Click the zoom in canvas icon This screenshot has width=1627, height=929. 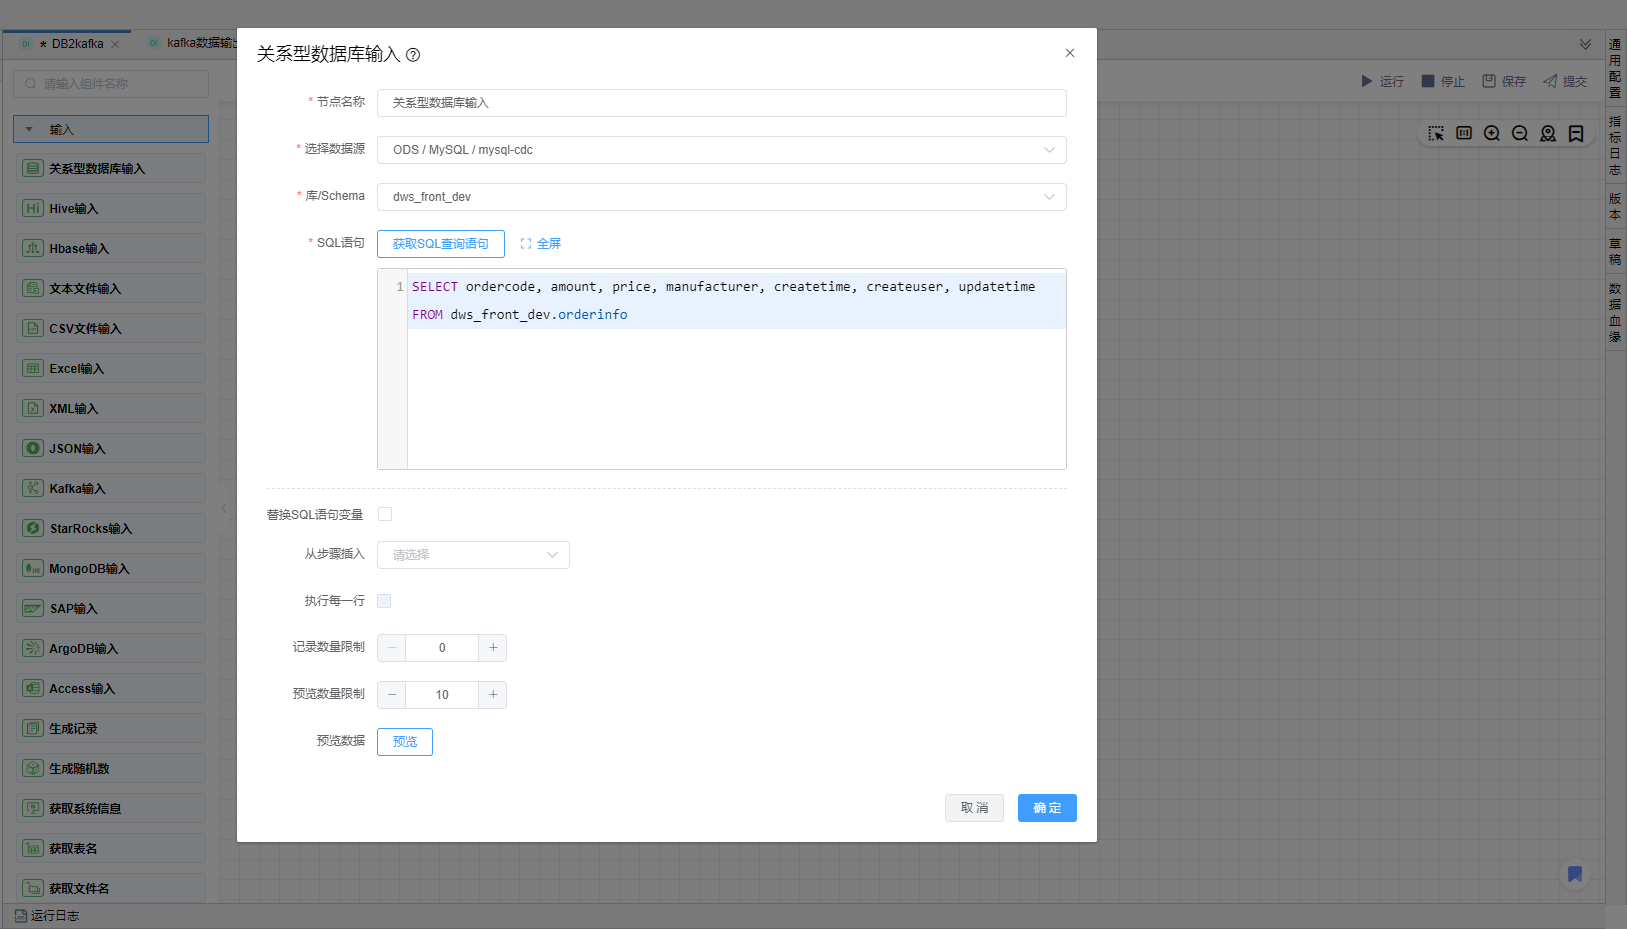pyautogui.click(x=1492, y=134)
